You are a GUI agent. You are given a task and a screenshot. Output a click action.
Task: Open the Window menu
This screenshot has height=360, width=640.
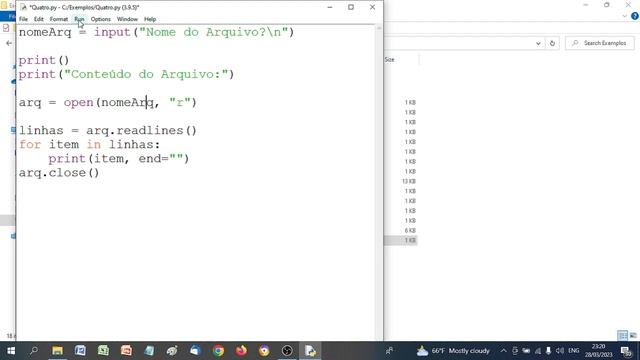tap(127, 19)
